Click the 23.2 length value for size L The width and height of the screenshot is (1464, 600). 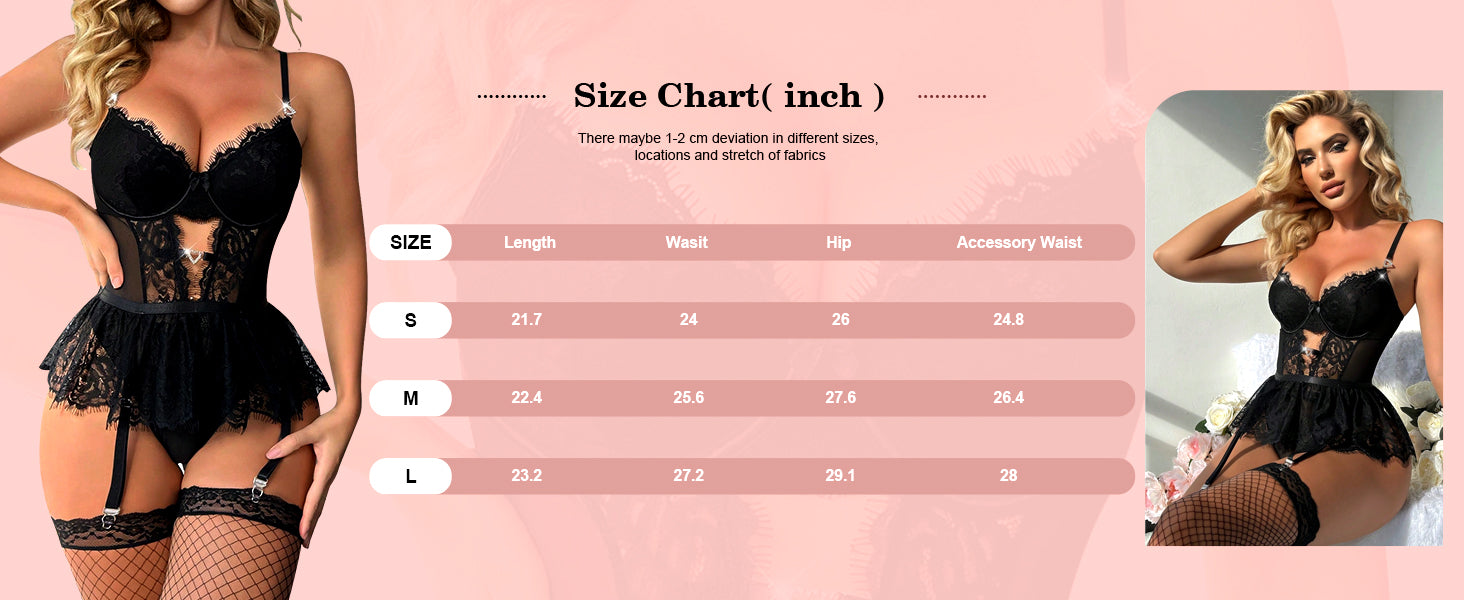tap(527, 476)
